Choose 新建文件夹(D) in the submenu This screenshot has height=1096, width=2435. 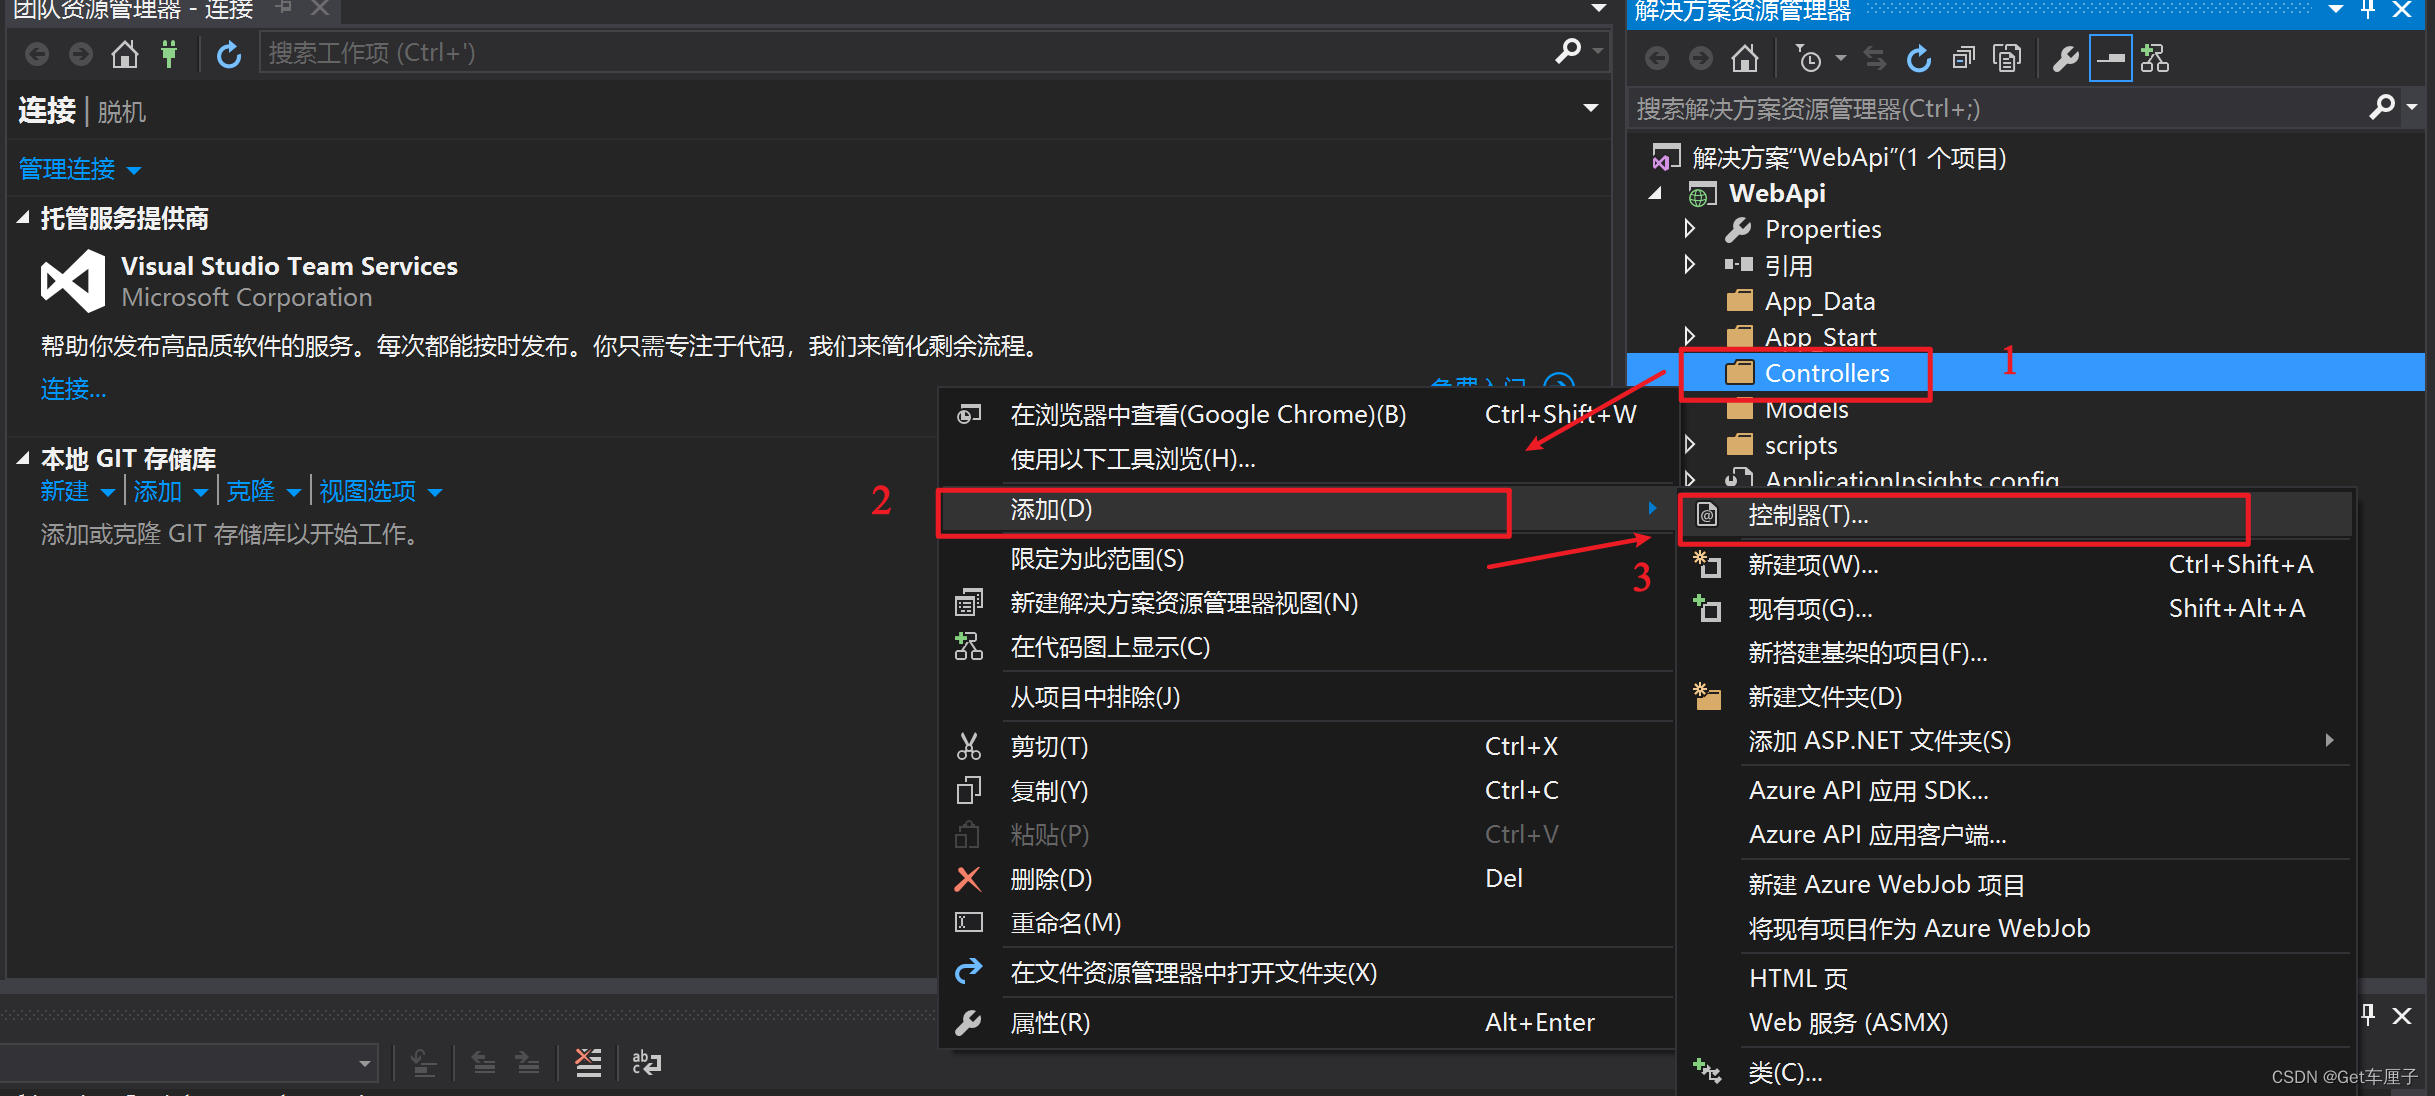[x=1824, y=697]
